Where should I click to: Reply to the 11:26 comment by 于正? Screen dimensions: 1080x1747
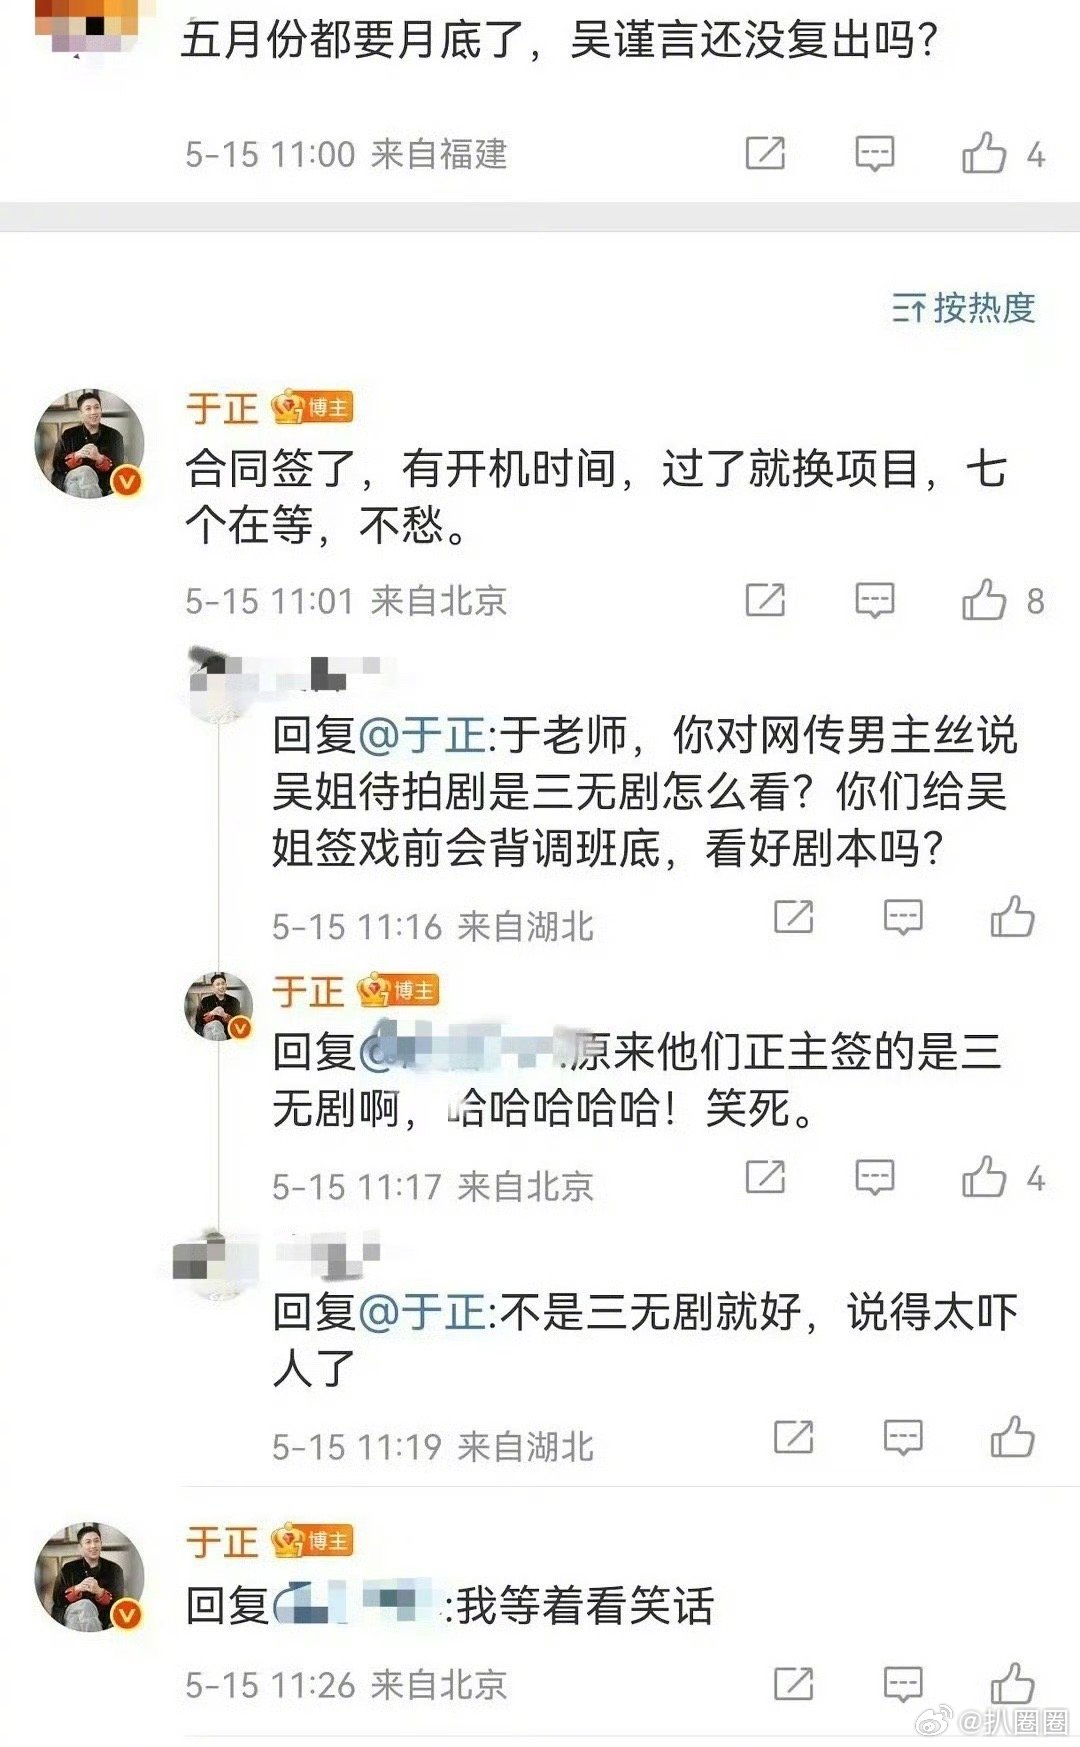pos(903,1685)
